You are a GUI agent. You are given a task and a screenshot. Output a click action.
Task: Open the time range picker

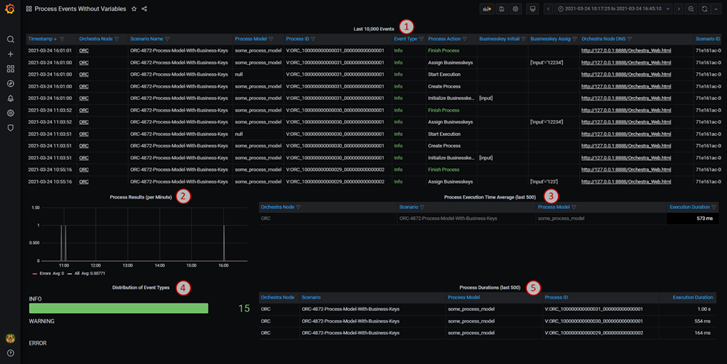coord(614,9)
